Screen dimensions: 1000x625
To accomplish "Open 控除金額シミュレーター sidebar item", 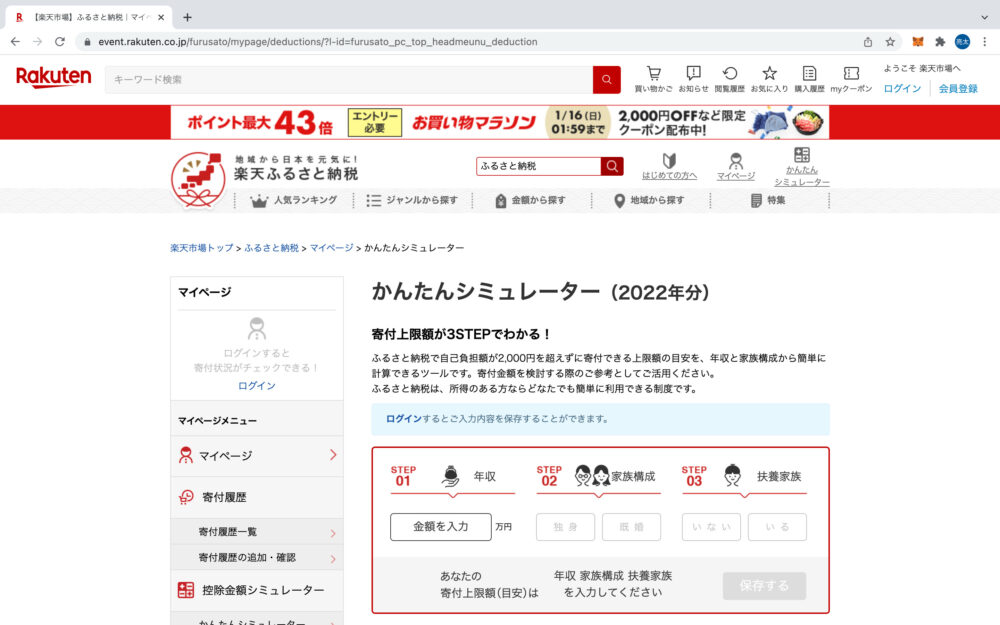I will [x=257, y=590].
